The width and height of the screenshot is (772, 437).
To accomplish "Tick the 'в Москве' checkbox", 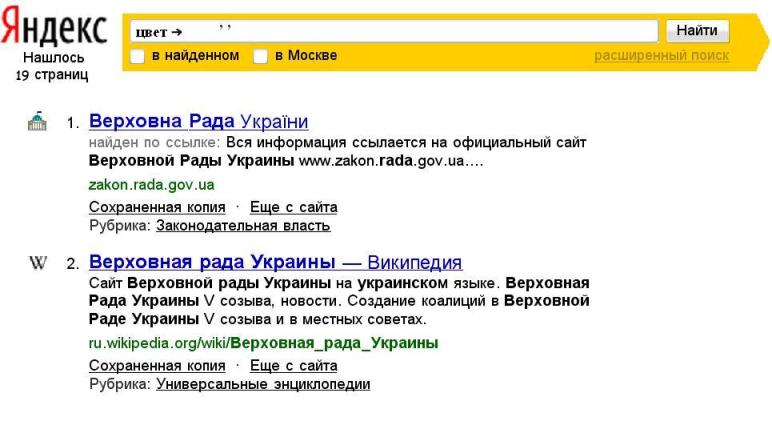I will coord(260,56).
